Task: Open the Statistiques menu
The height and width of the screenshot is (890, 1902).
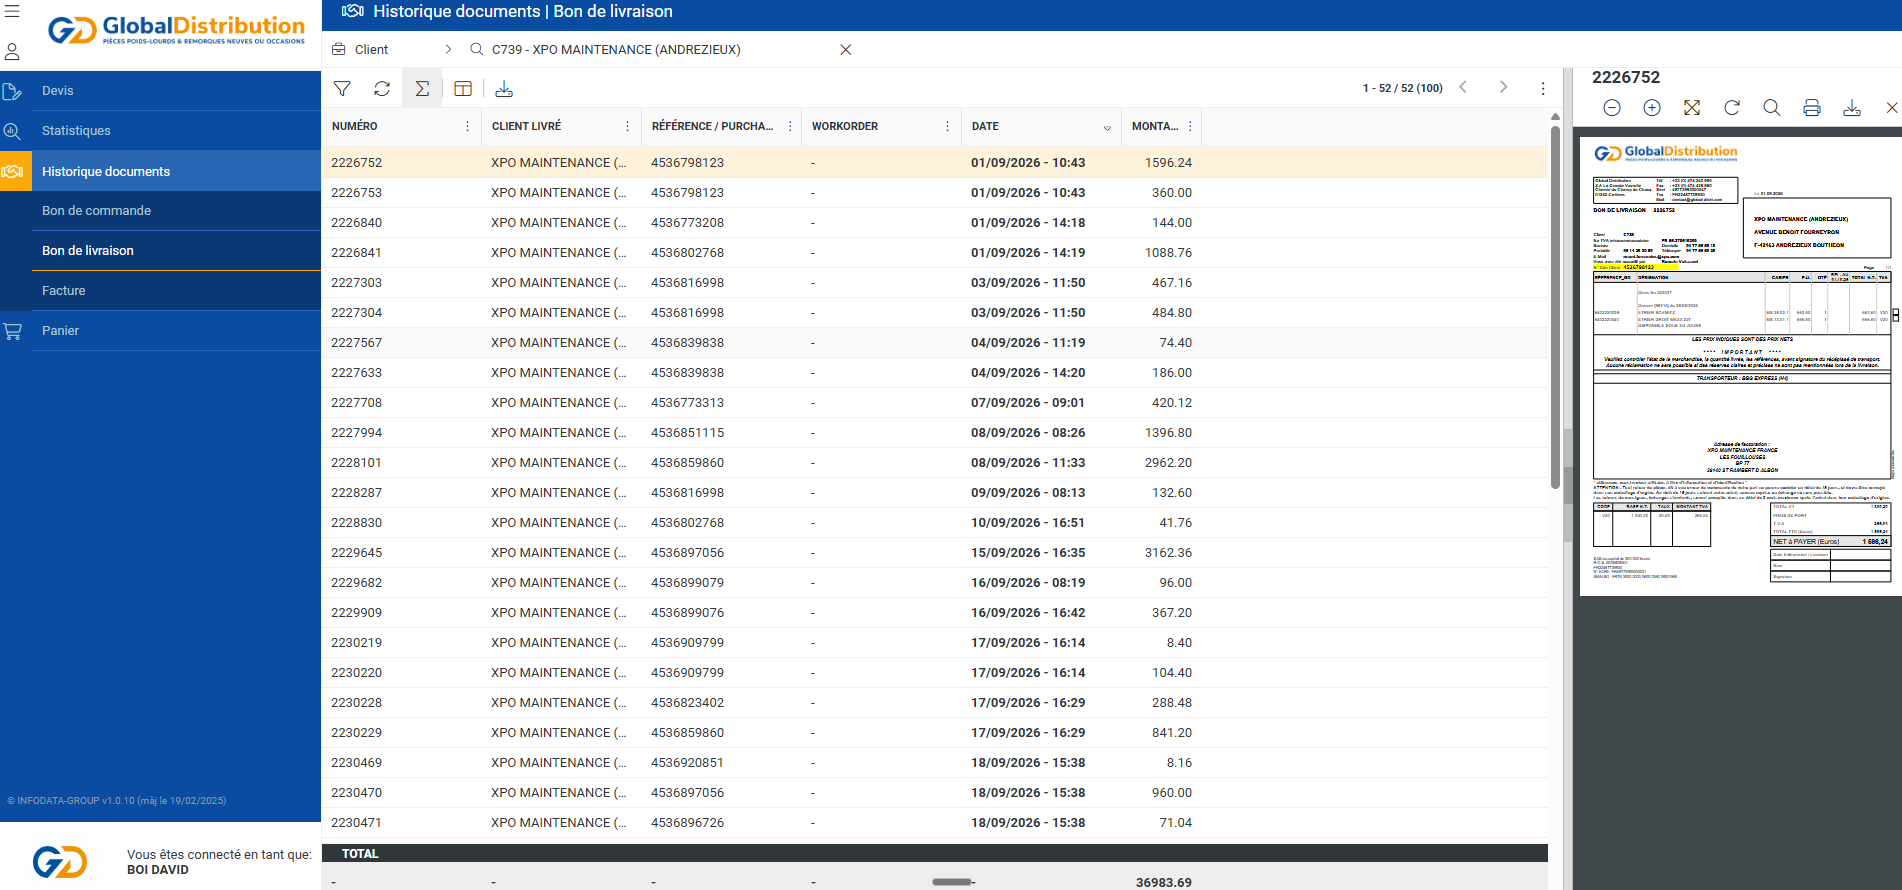Action: coord(160,131)
